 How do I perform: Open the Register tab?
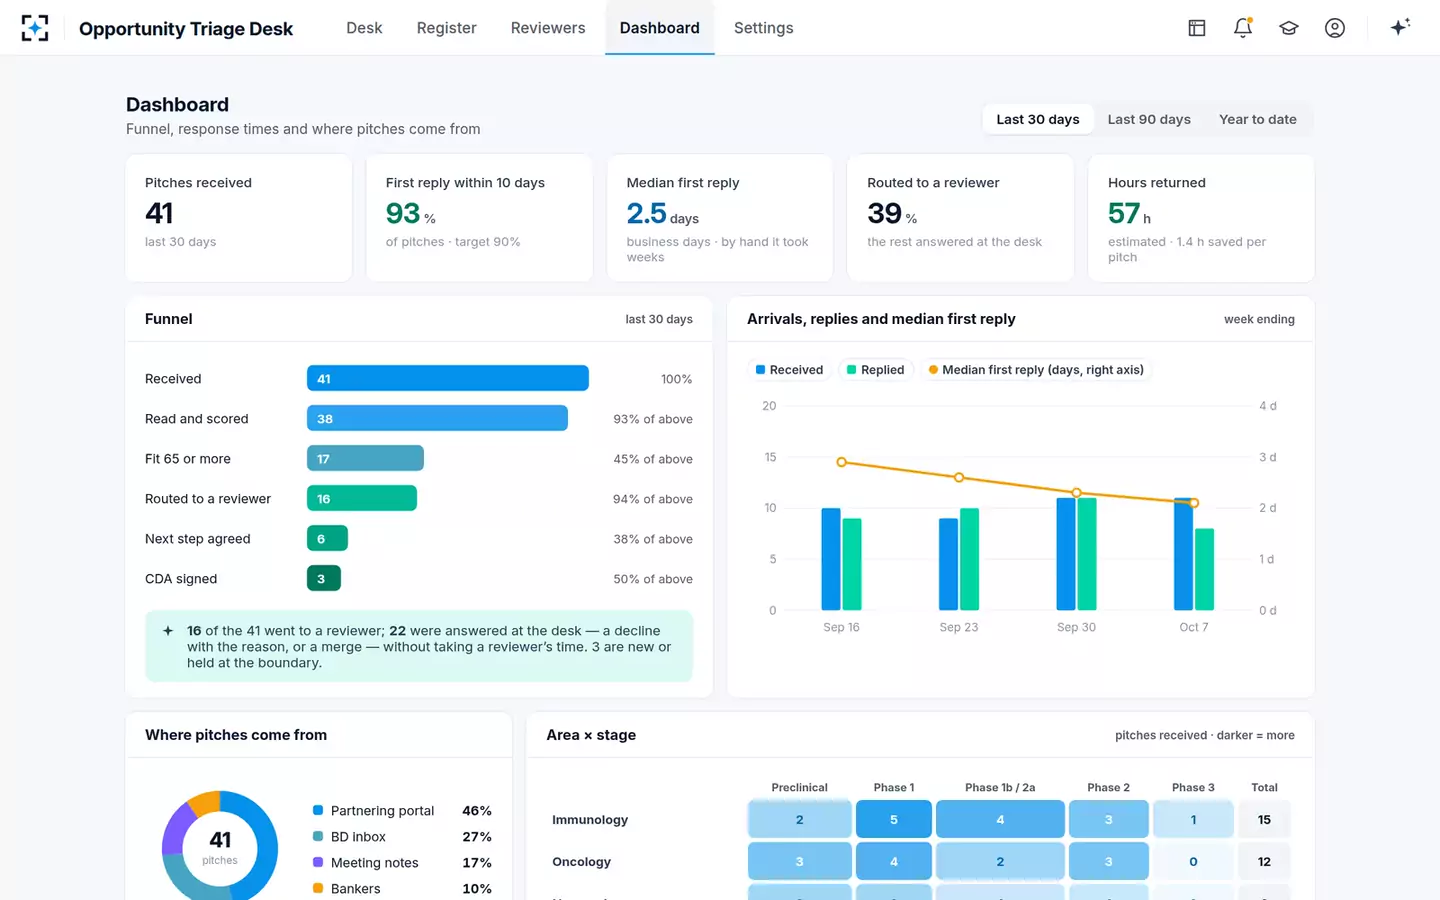(446, 28)
